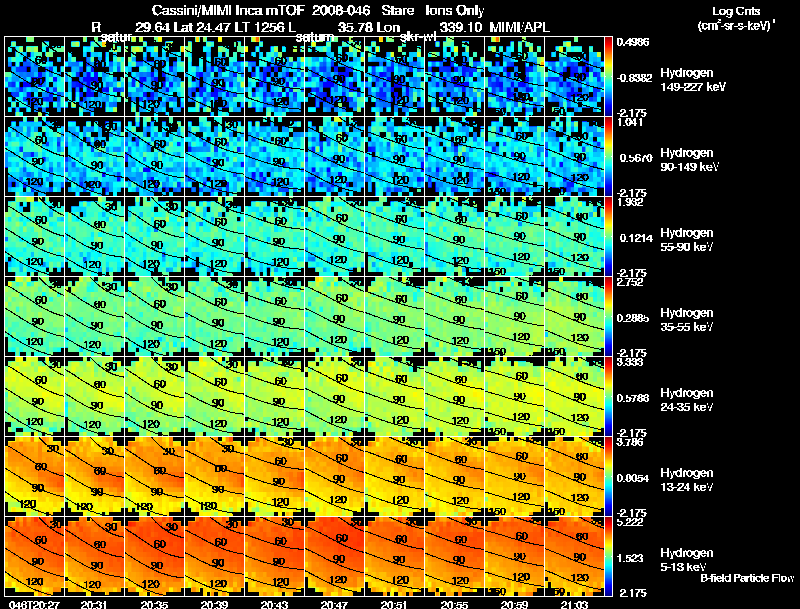This screenshot has height=609, width=800.
Task: Click the 0.1214 colorbar midpoint value
Action: [636, 238]
